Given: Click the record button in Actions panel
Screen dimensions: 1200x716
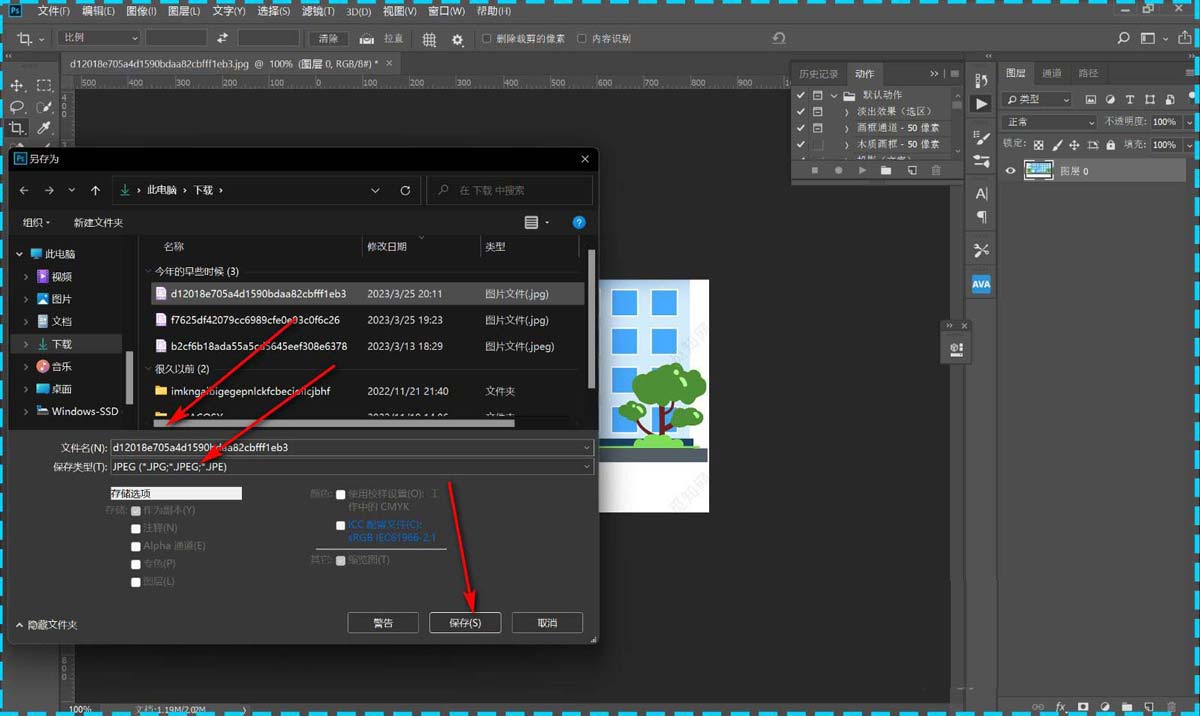Looking at the screenshot, I should [x=839, y=171].
